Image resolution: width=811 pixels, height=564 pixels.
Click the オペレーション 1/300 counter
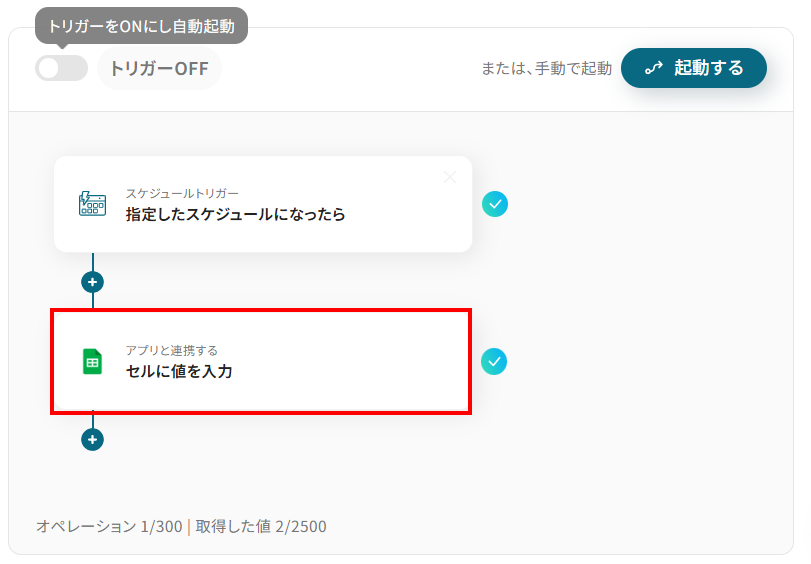(110, 526)
